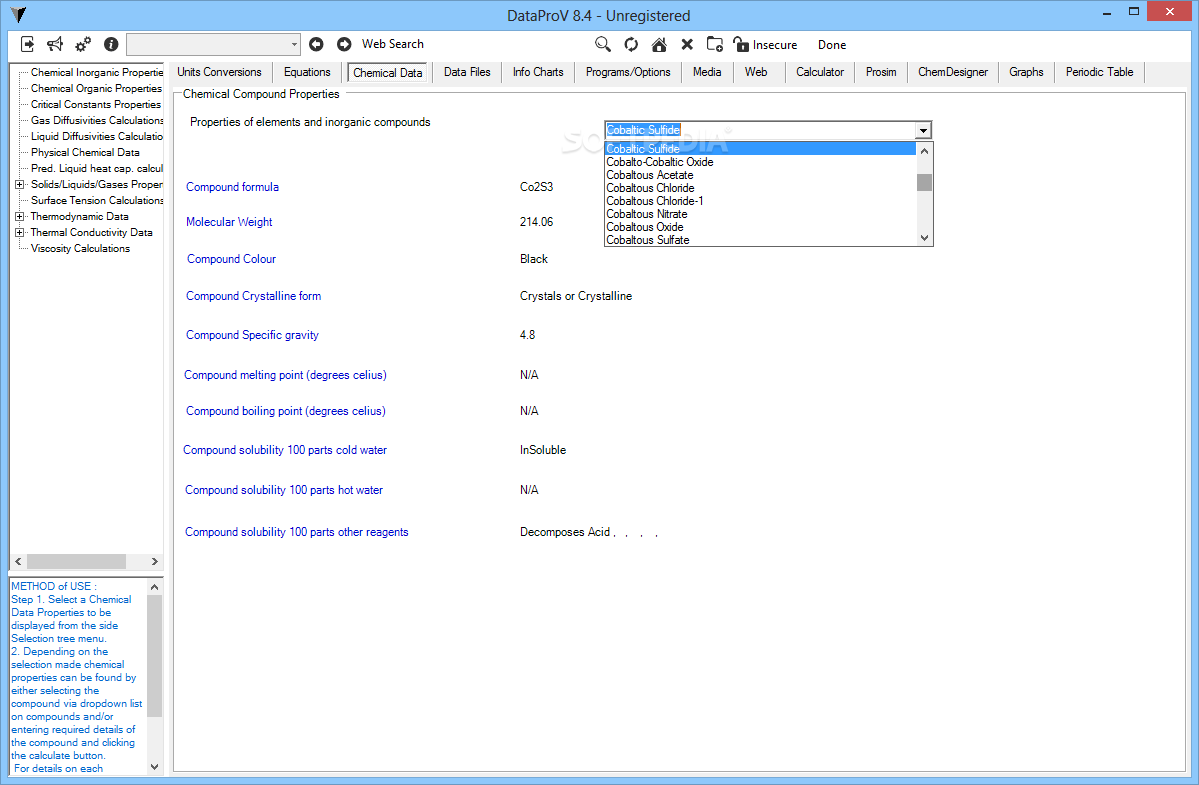Select Liquid Diffusivities Calculations tree item
Image resolution: width=1199 pixels, height=785 pixels.
[97, 137]
